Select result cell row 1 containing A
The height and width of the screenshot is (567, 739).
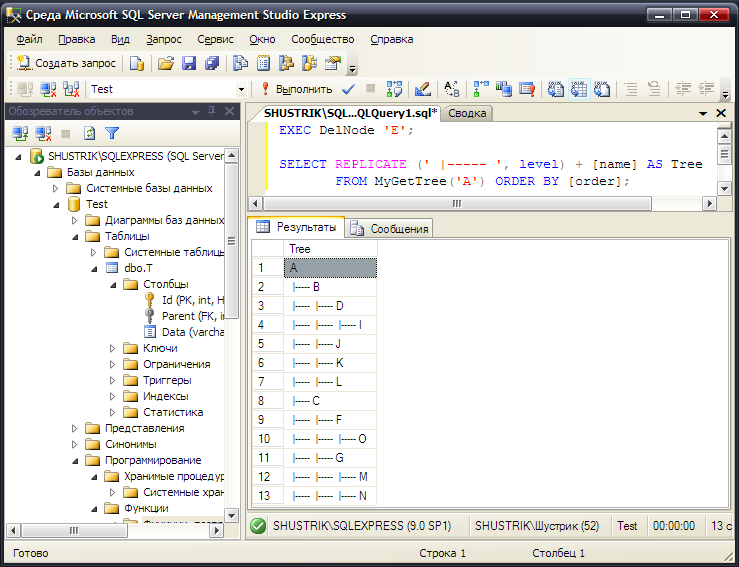point(330,268)
